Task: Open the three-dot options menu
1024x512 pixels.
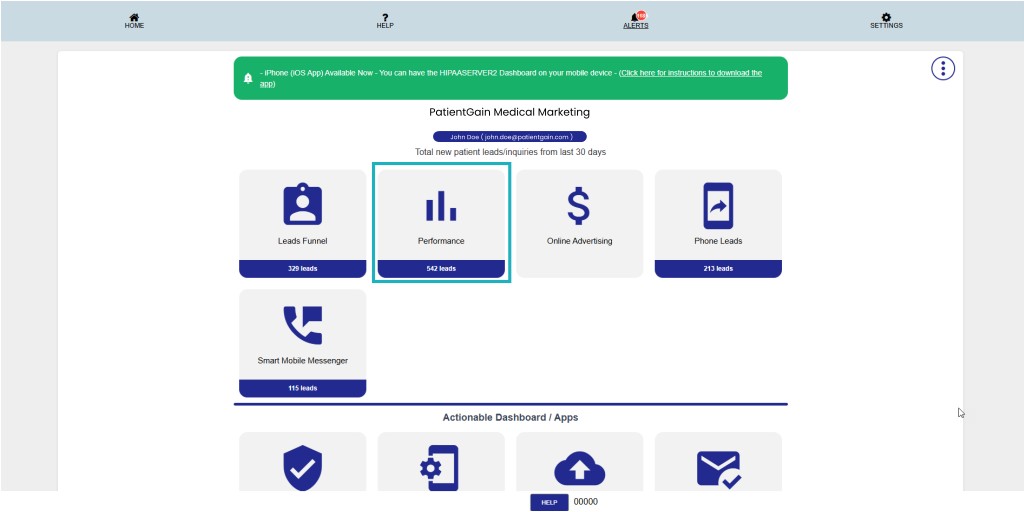Action: click(943, 68)
